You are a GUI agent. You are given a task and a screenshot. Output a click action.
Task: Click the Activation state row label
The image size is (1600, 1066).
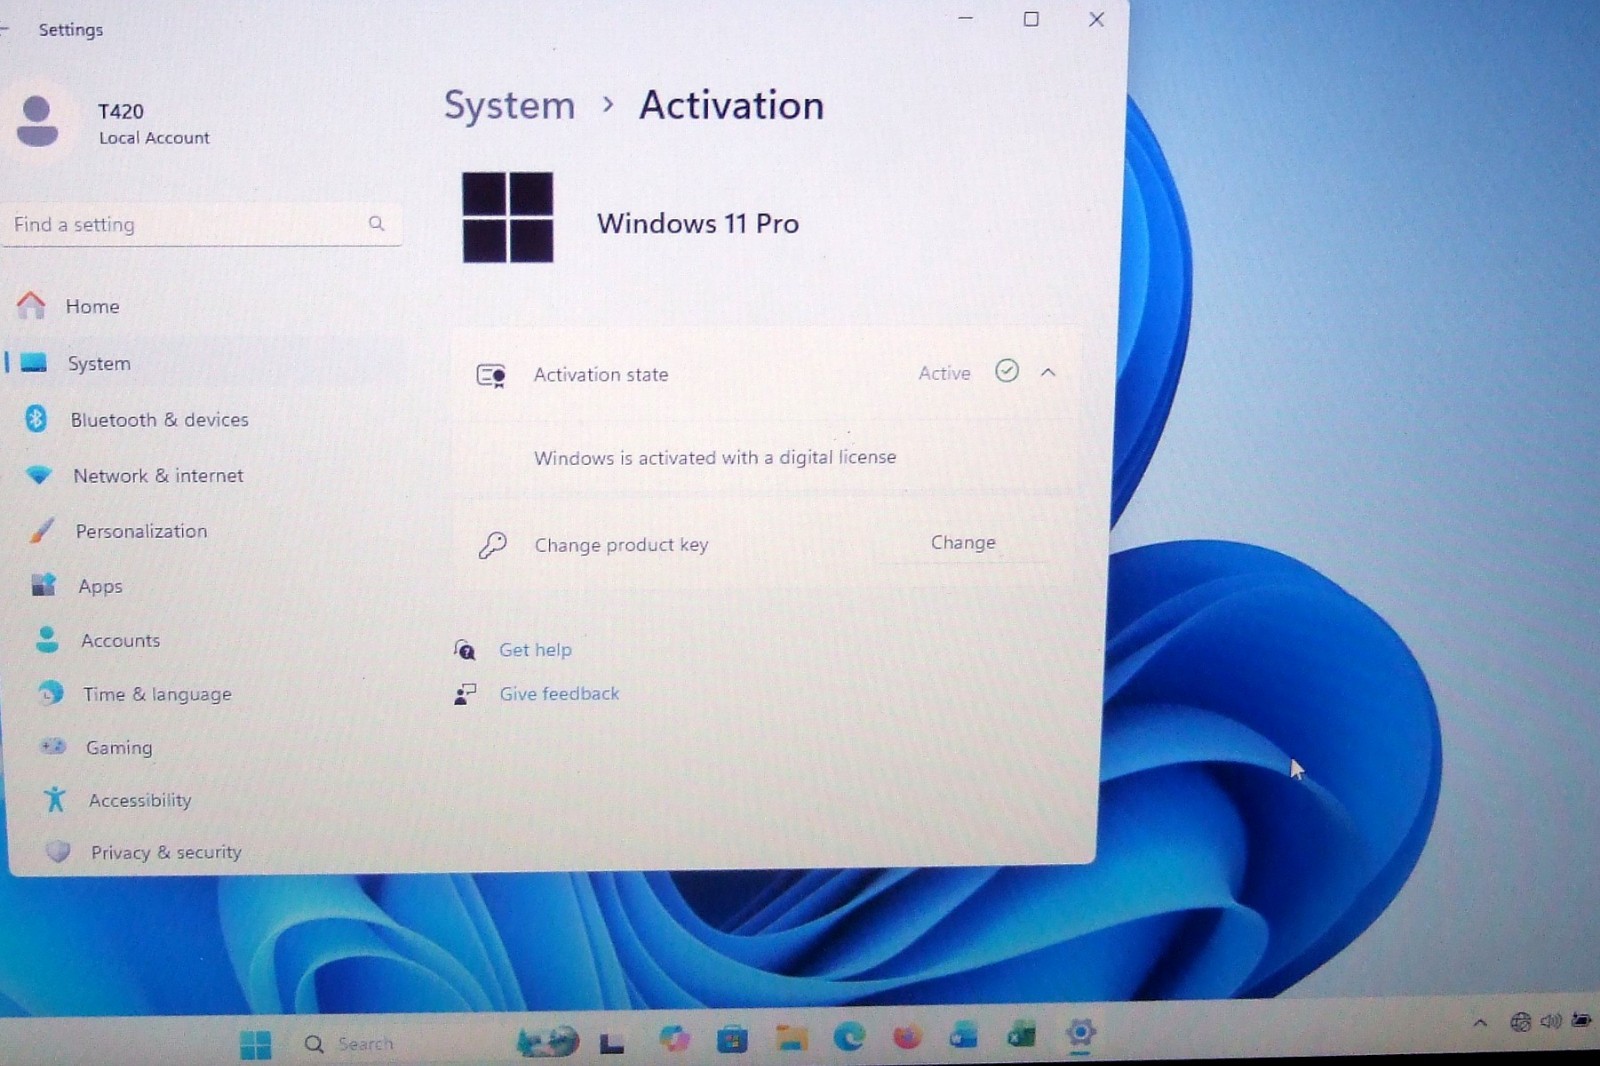(601, 374)
